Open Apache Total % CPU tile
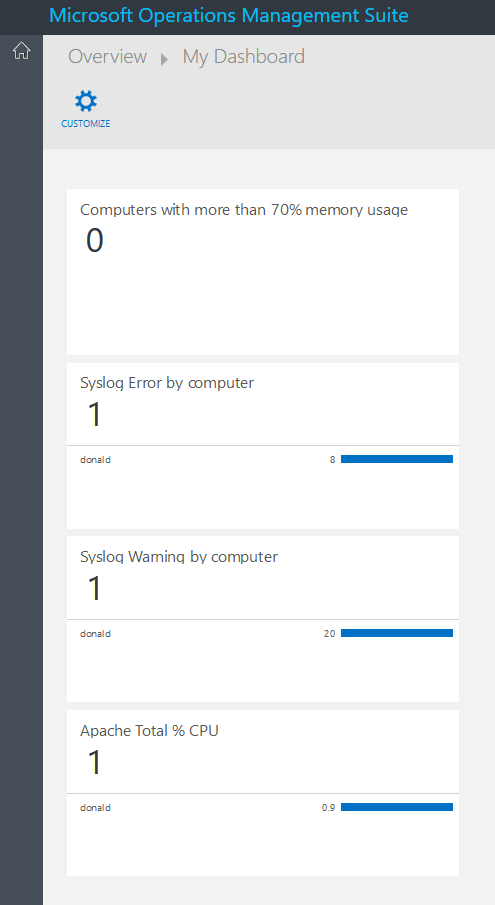Screen dimensions: 495x905 [x=263, y=793]
